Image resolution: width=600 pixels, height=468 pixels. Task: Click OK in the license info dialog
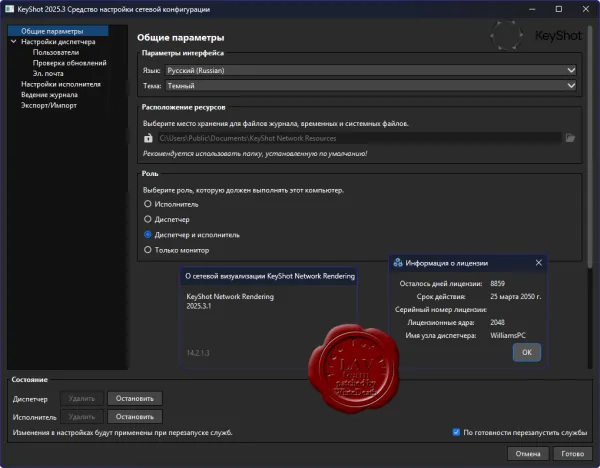(527, 352)
